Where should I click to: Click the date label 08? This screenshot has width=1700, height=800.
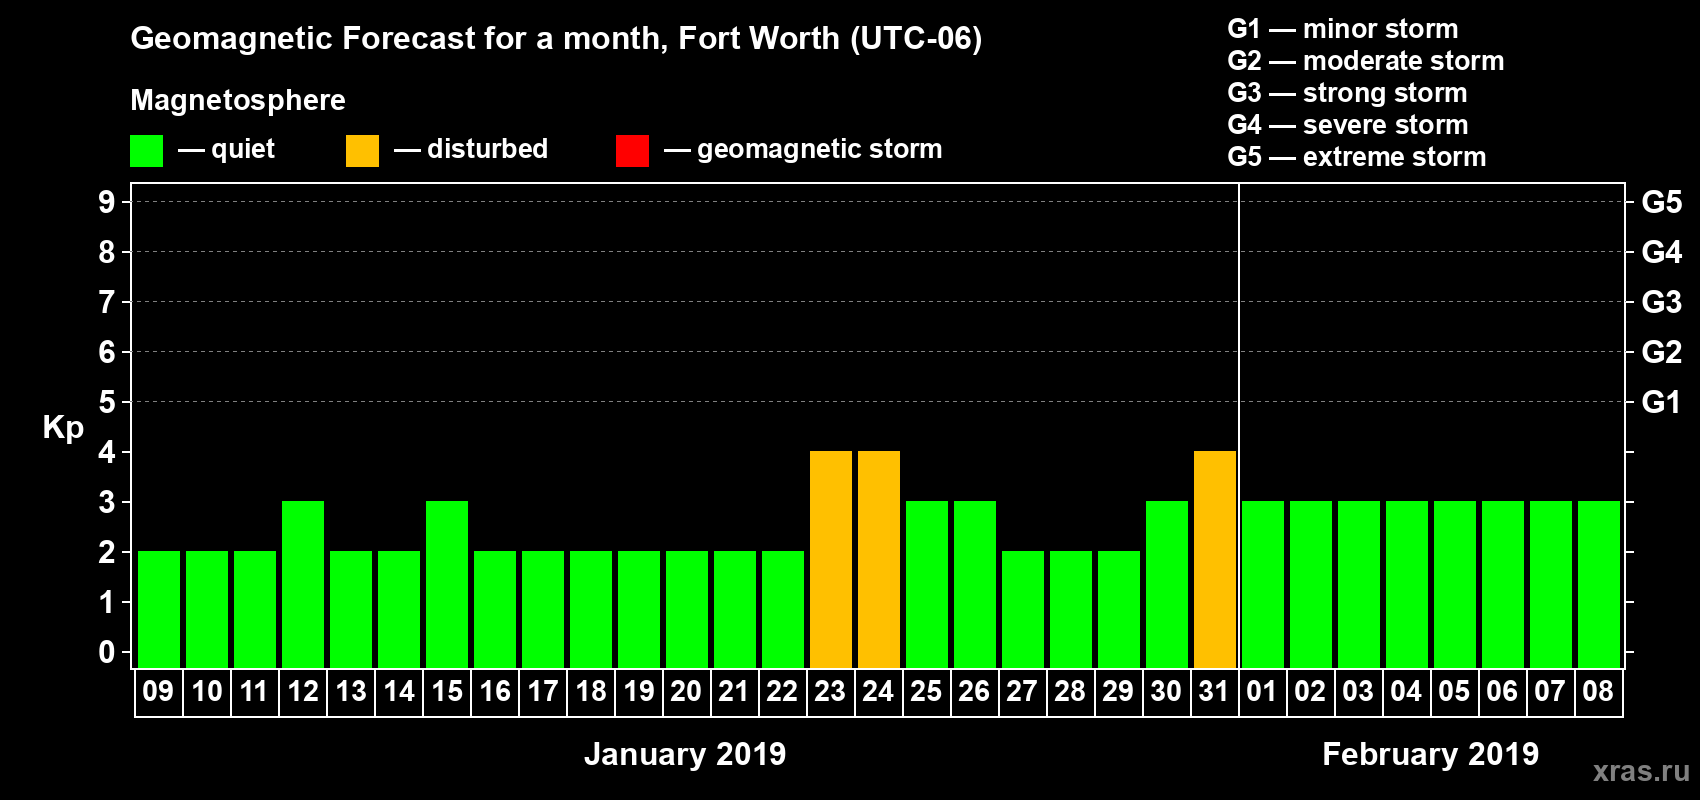point(1598,691)
